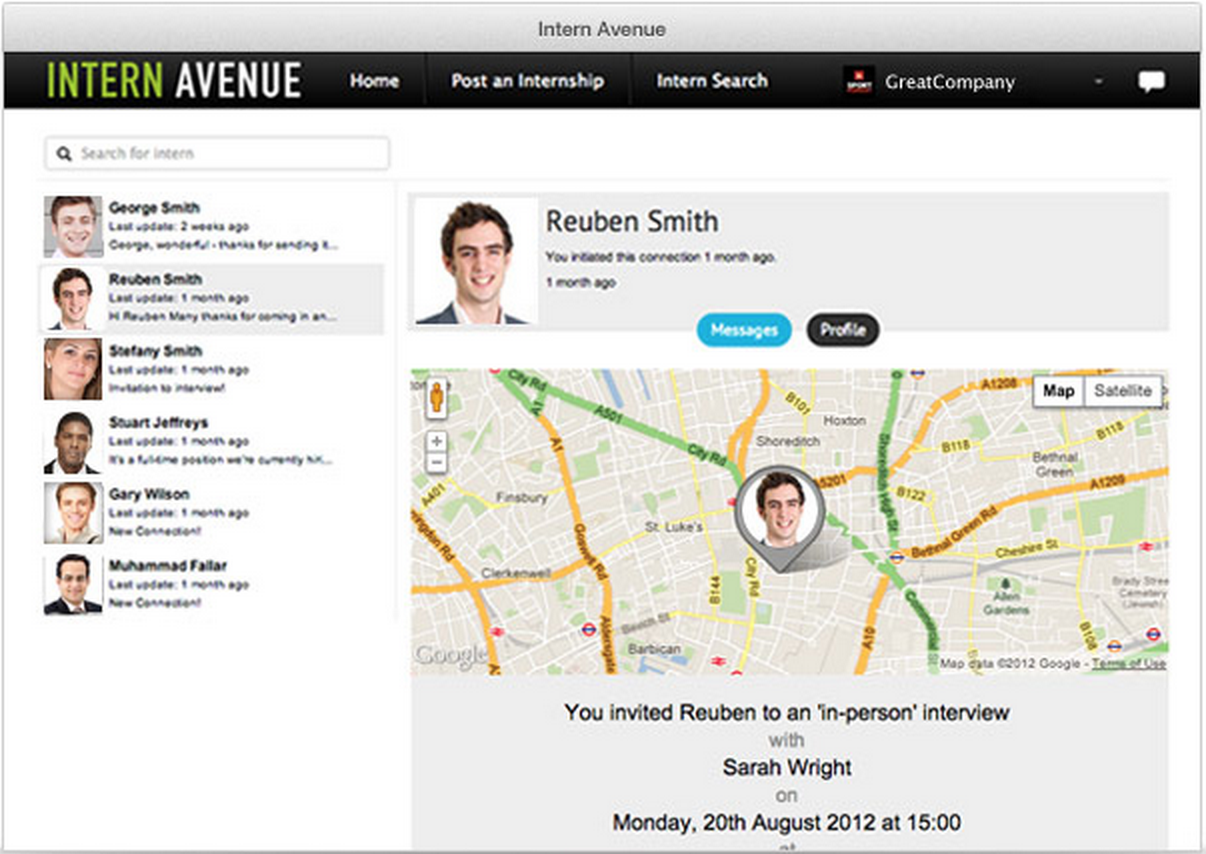Expand the GreatCompany account dropdown arrow

(x=1099, y=82)
